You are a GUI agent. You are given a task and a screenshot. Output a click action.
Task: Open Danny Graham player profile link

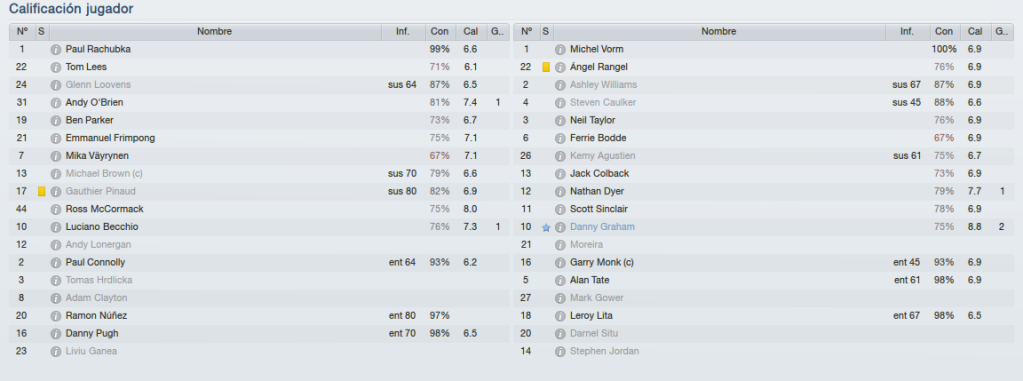click(602, 227)
